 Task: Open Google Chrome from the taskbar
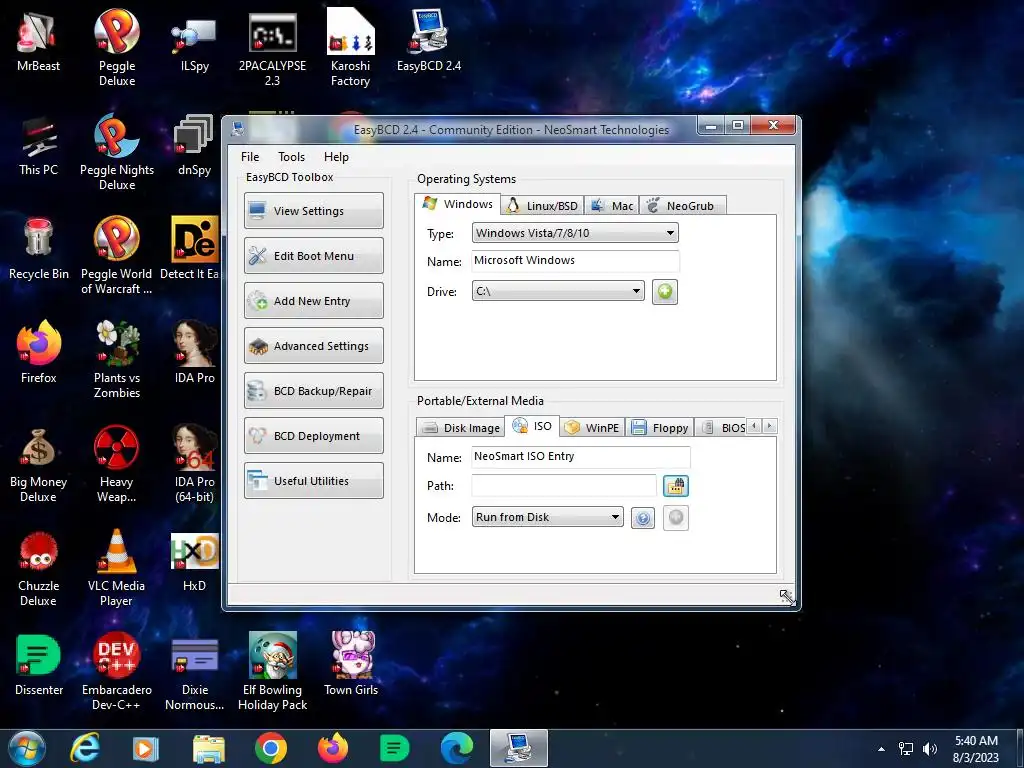(x=270, y=748)
